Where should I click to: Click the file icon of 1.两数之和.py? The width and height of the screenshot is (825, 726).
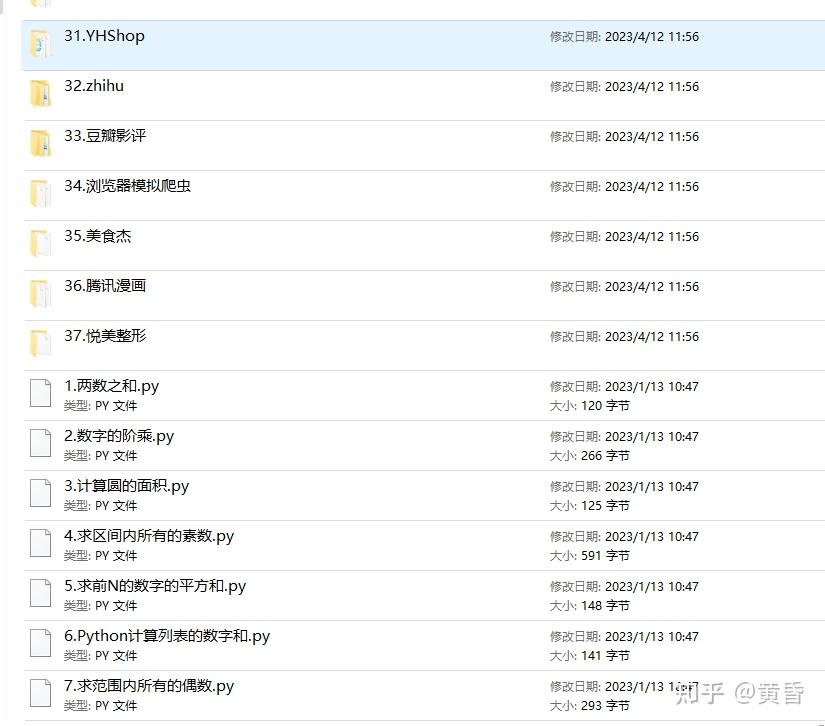pyautogui.click(x=41, y=394)
